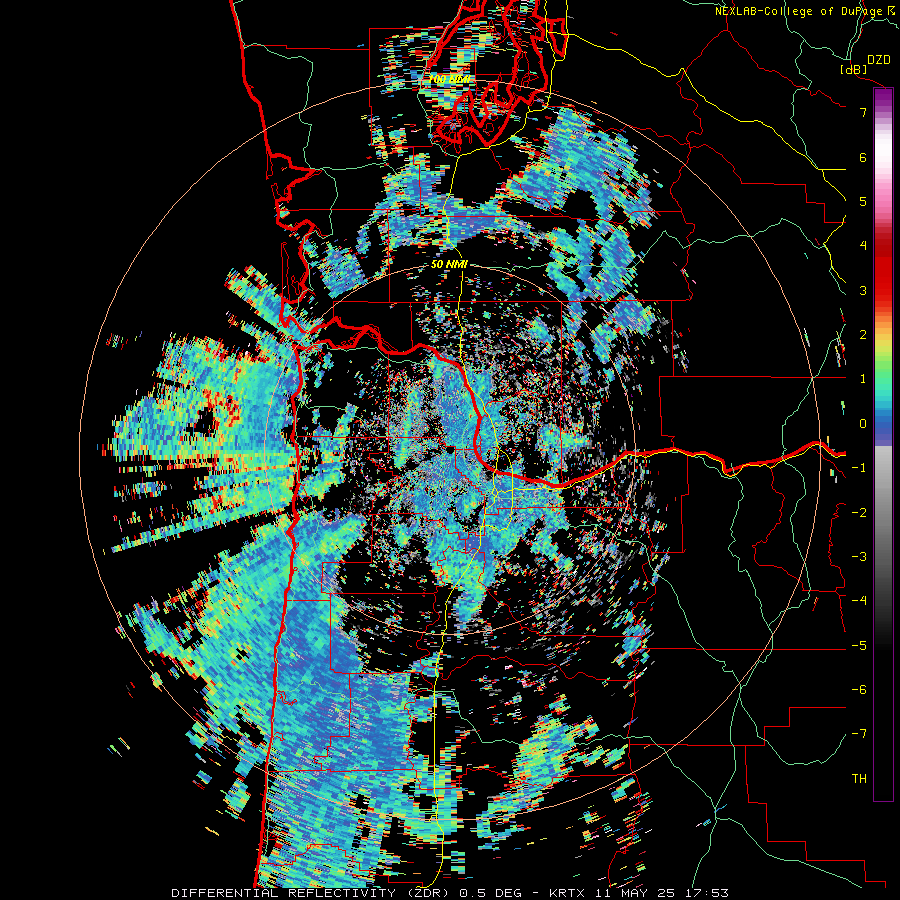Viewport: 900px width, 900px height.
Task: Click the 0 value on the color scale
Action: pyautogui.click(x=863, y=424)
